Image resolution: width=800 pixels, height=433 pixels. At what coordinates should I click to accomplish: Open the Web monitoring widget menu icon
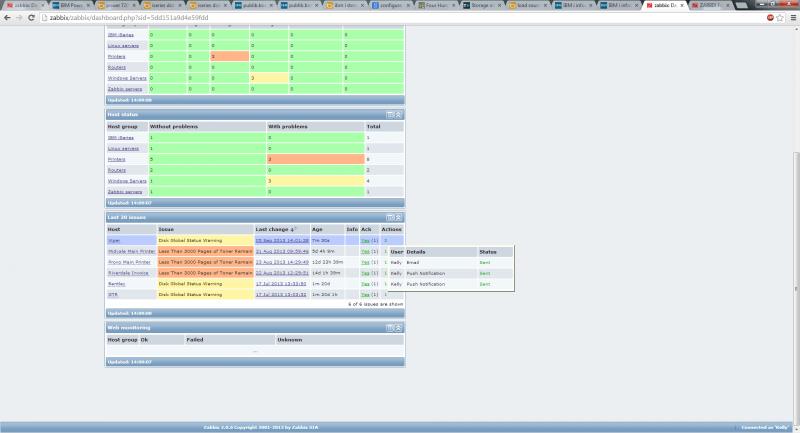[390, 327]
